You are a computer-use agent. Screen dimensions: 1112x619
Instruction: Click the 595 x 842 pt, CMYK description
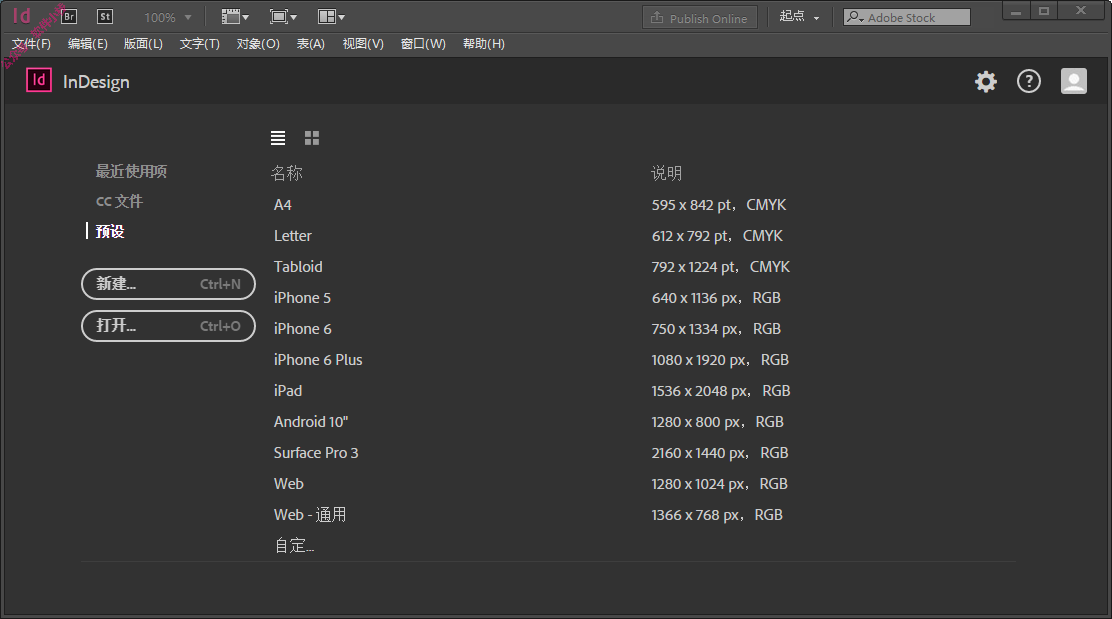718,205
